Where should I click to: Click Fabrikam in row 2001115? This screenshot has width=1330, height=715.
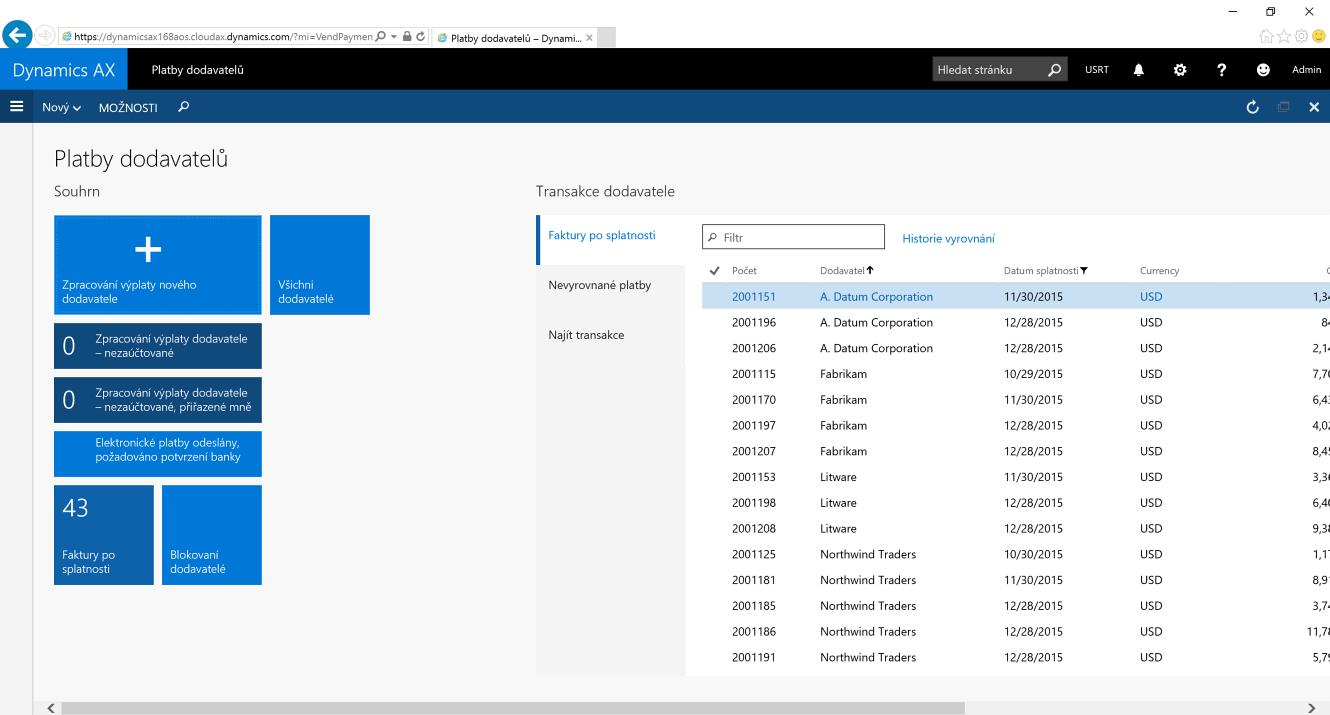[843, 374]
